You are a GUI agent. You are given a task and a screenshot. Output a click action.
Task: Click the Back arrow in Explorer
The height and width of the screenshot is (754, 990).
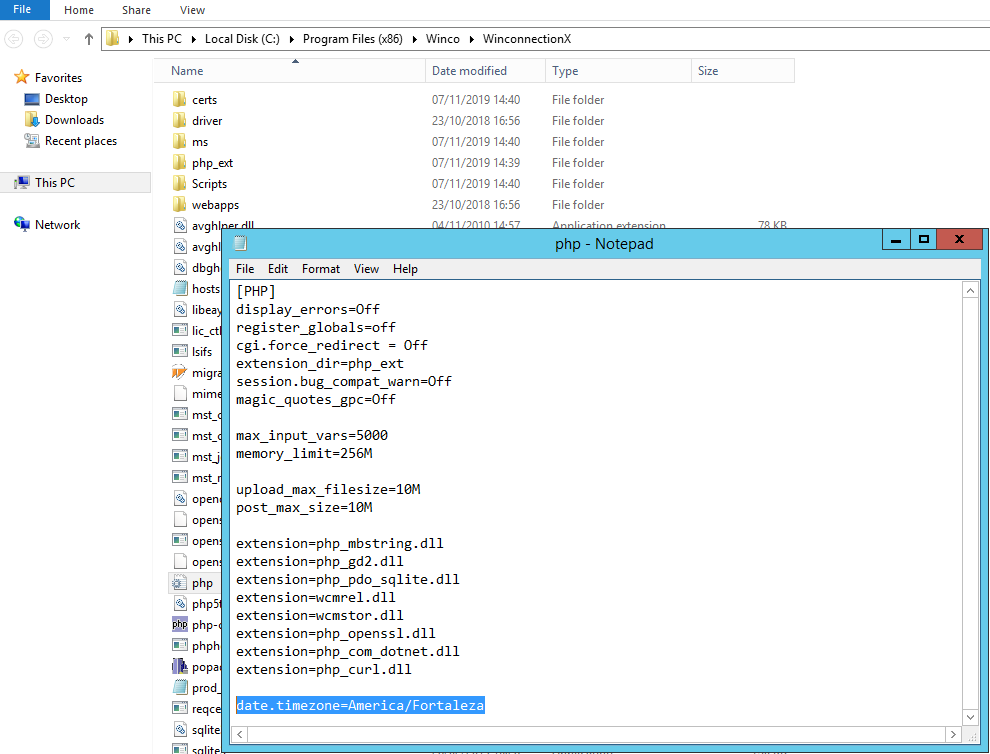click(14, 39)
